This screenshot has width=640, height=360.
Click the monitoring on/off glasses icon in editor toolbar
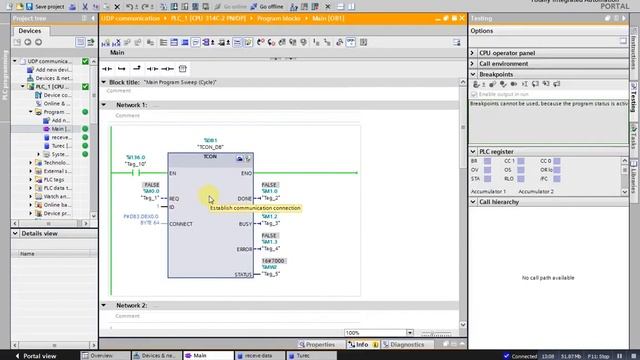click(x=351, y=42)
